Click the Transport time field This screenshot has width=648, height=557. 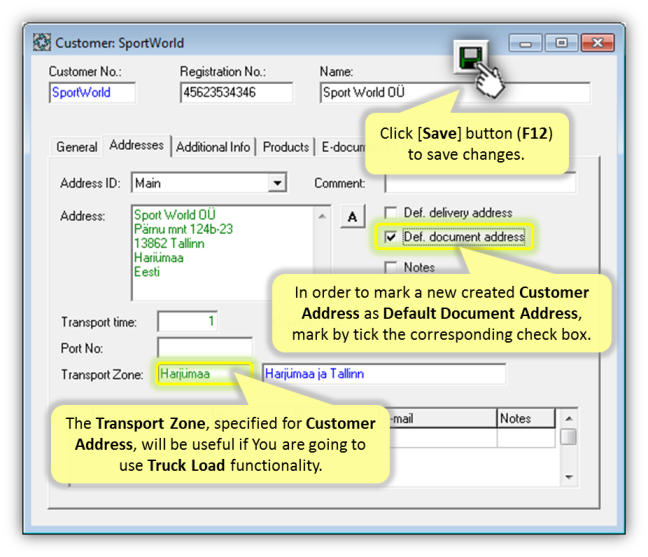click(187, 321)
